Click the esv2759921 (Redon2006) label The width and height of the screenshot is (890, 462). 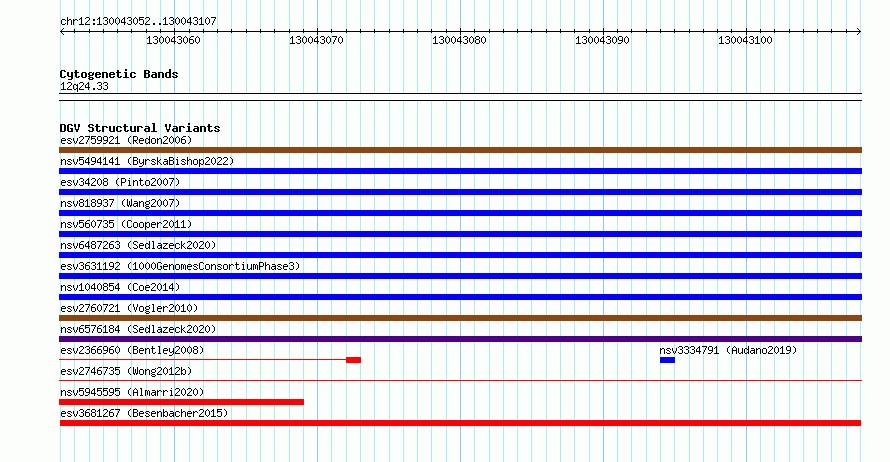tap(126, 140)
